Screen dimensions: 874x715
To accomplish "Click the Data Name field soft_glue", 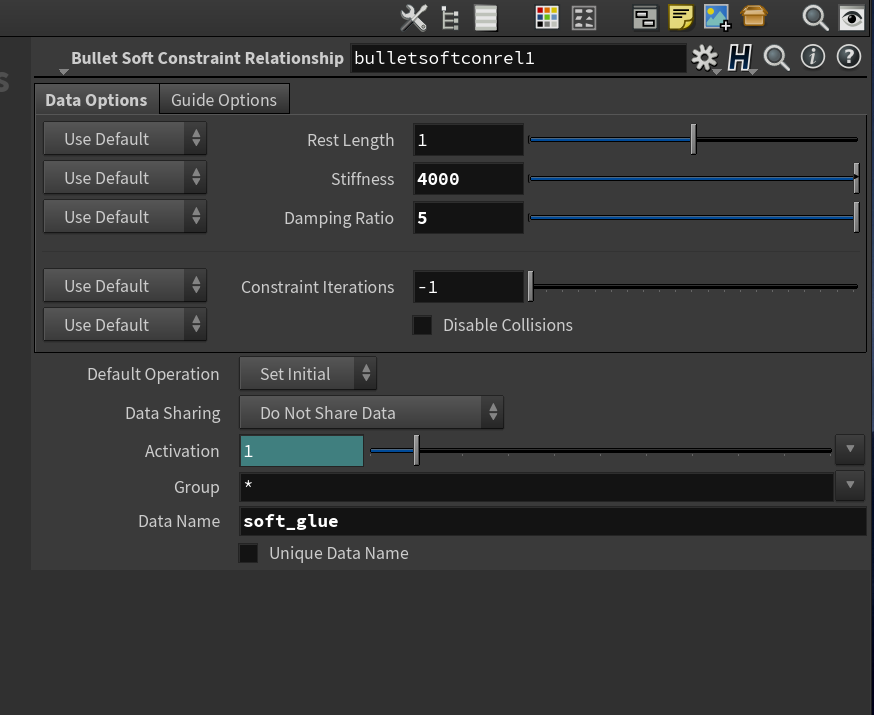I will [553, 521].
